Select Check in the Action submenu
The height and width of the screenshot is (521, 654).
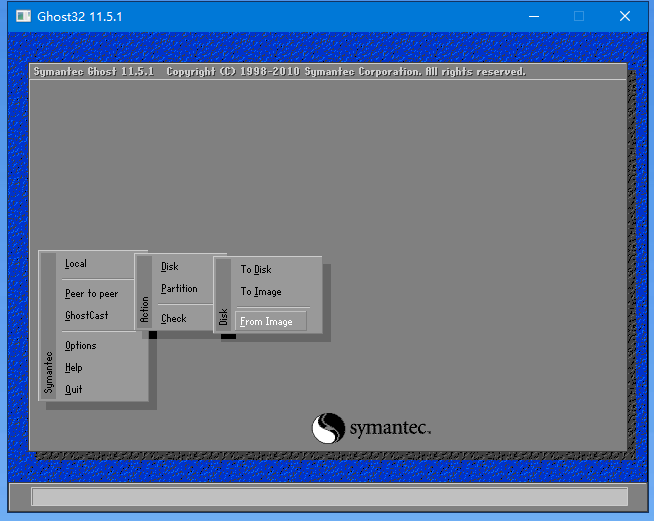pyautogui.click(x=174, y=319)
